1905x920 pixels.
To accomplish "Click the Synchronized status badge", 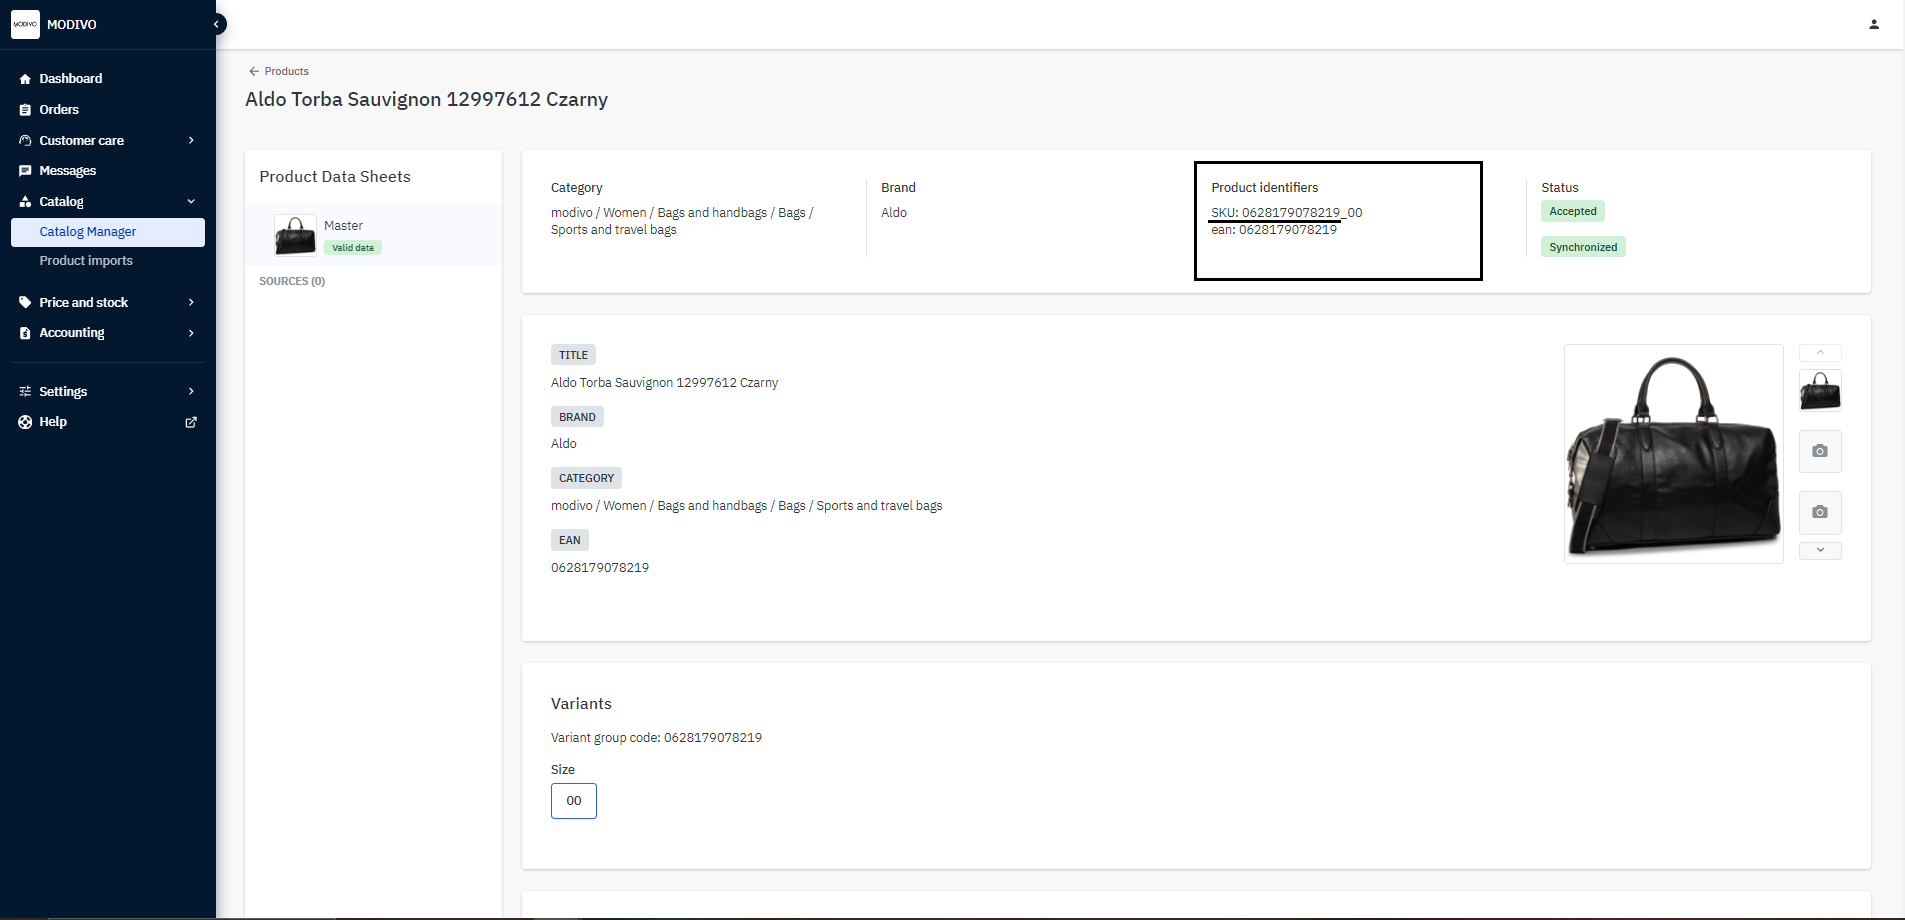I will [x=1583, y=247].
